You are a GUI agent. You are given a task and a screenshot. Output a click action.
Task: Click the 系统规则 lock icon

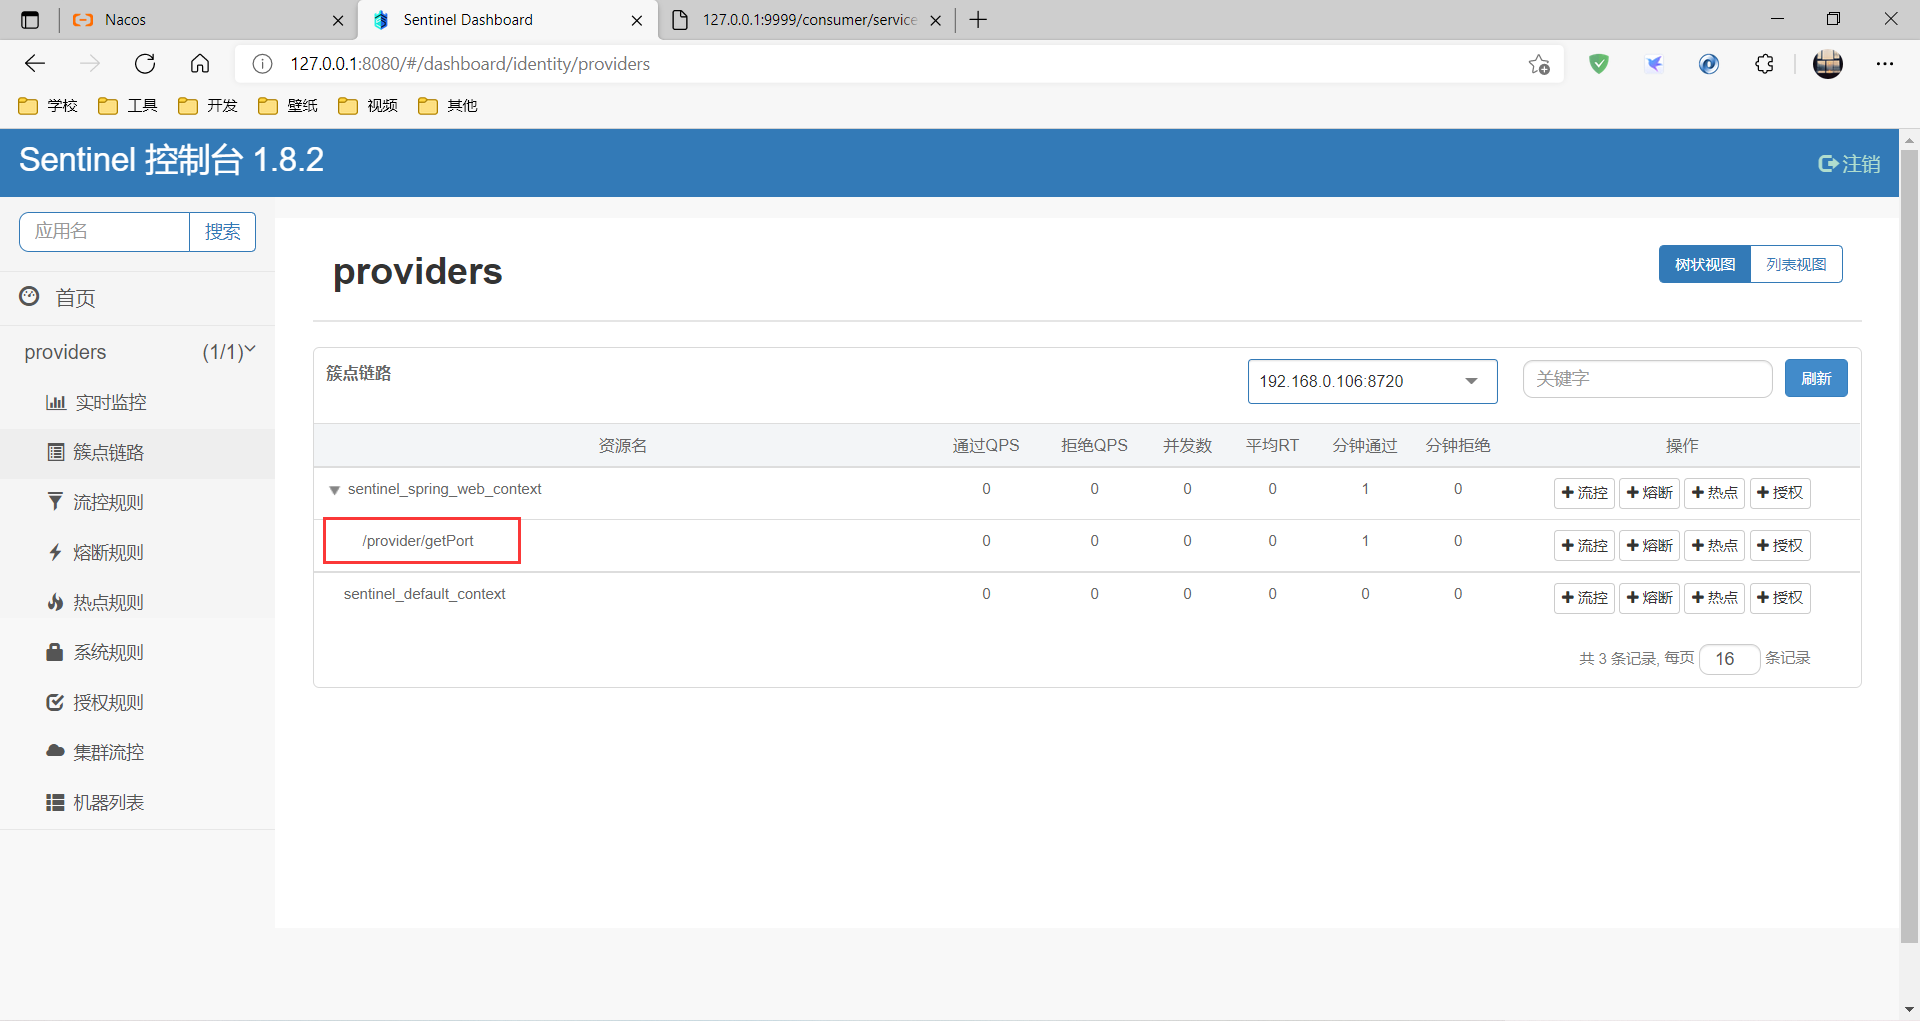click(x=56, y=652)
